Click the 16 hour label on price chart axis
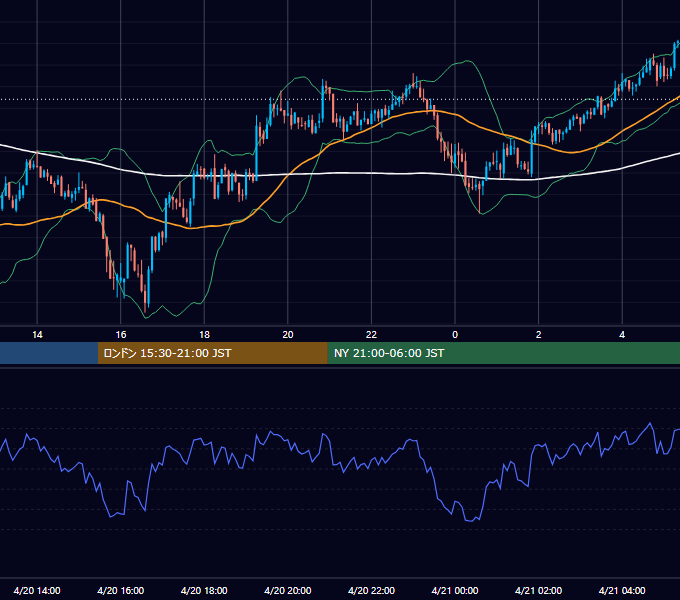 click(121, 335)
